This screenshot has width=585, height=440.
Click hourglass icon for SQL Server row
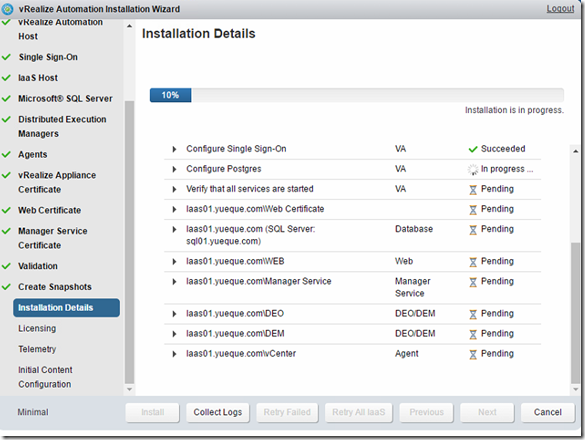pos(473,230)
